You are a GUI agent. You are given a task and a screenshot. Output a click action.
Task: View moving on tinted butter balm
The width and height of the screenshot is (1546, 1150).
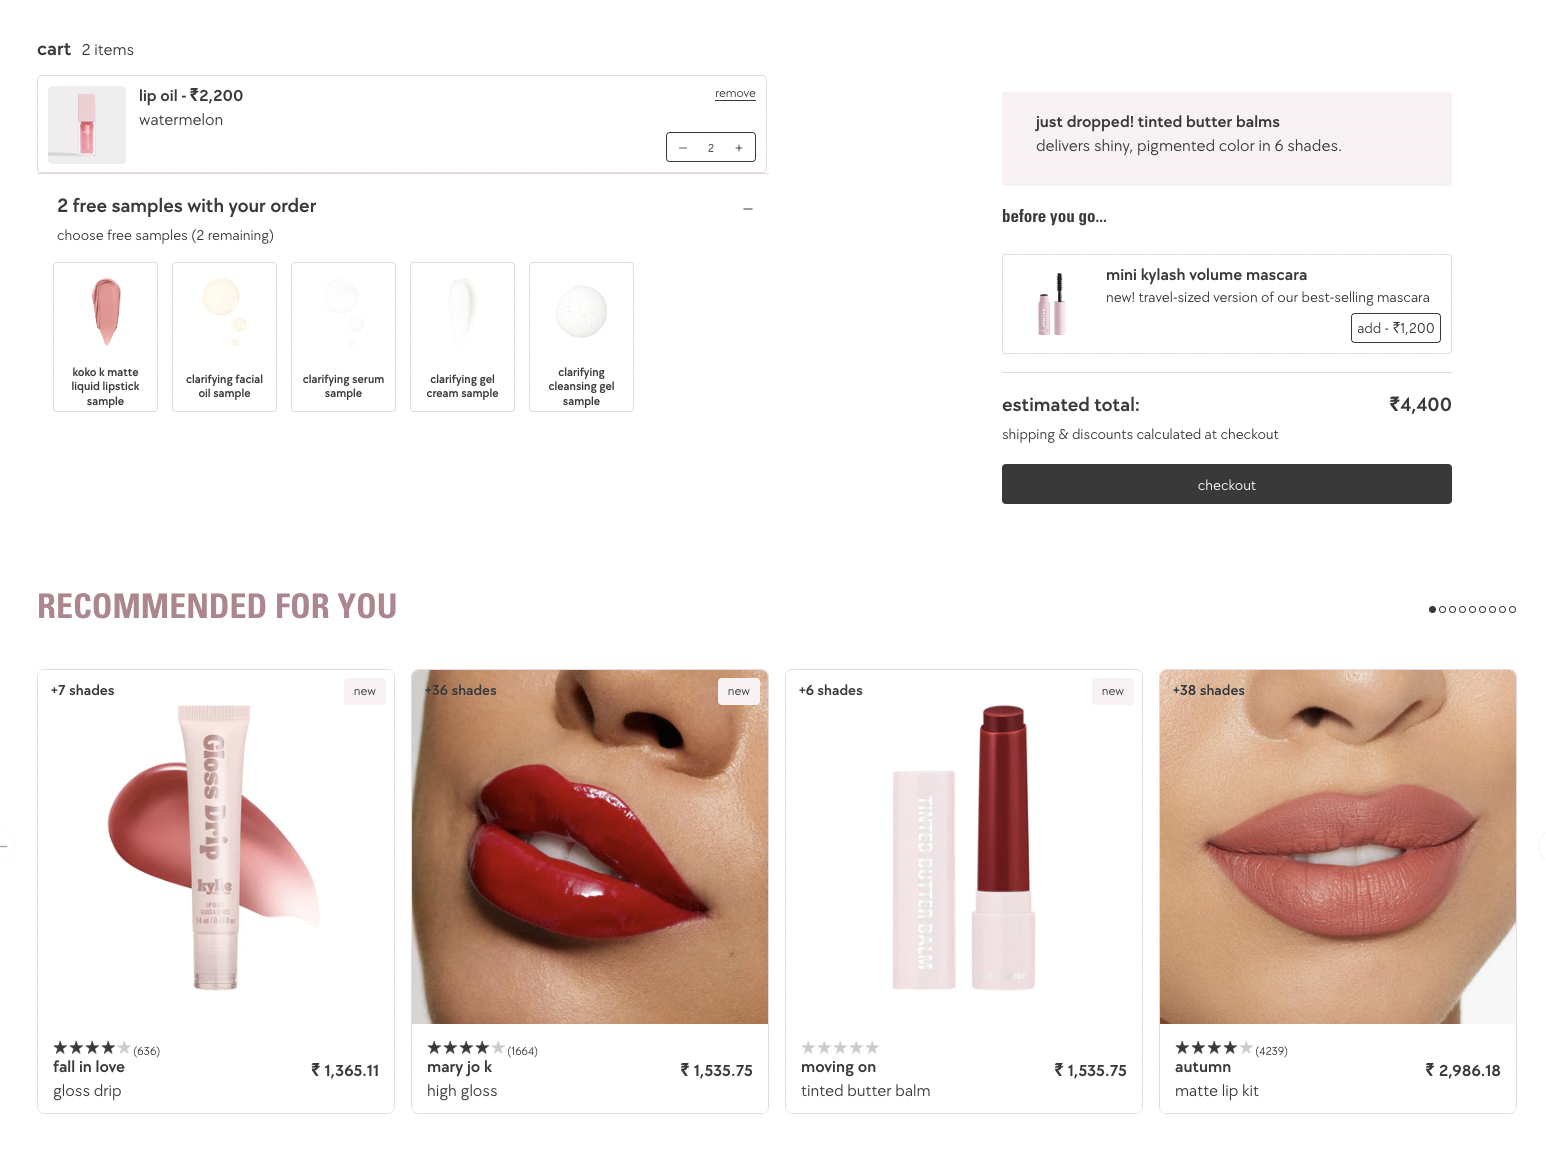(964, 891)
